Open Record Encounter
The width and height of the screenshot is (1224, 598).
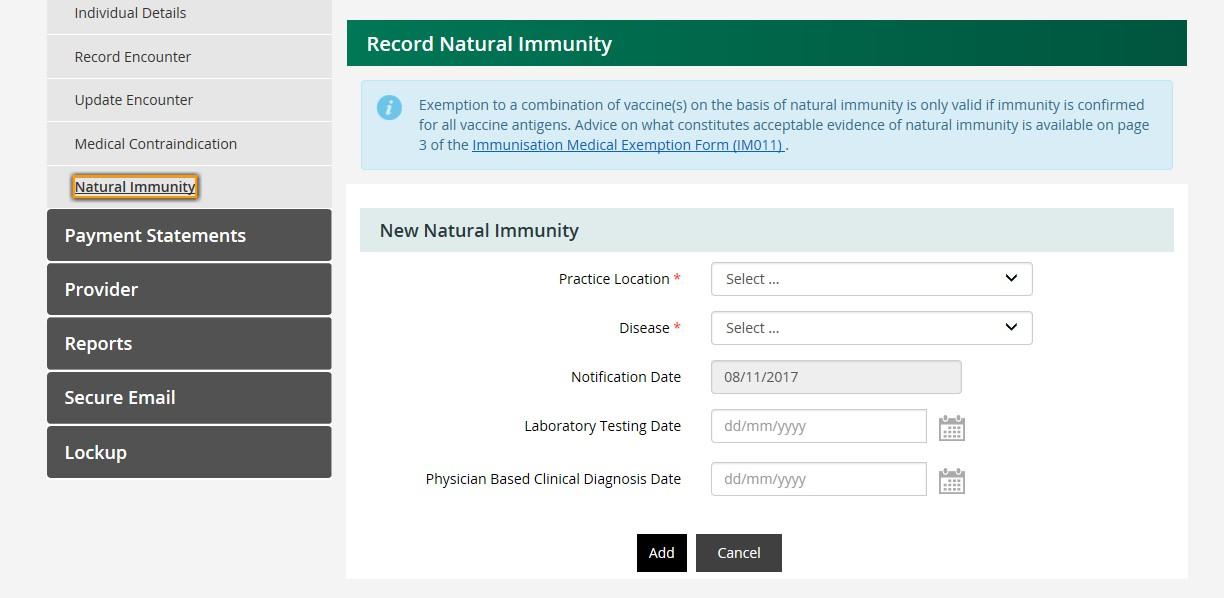[132, 56]
